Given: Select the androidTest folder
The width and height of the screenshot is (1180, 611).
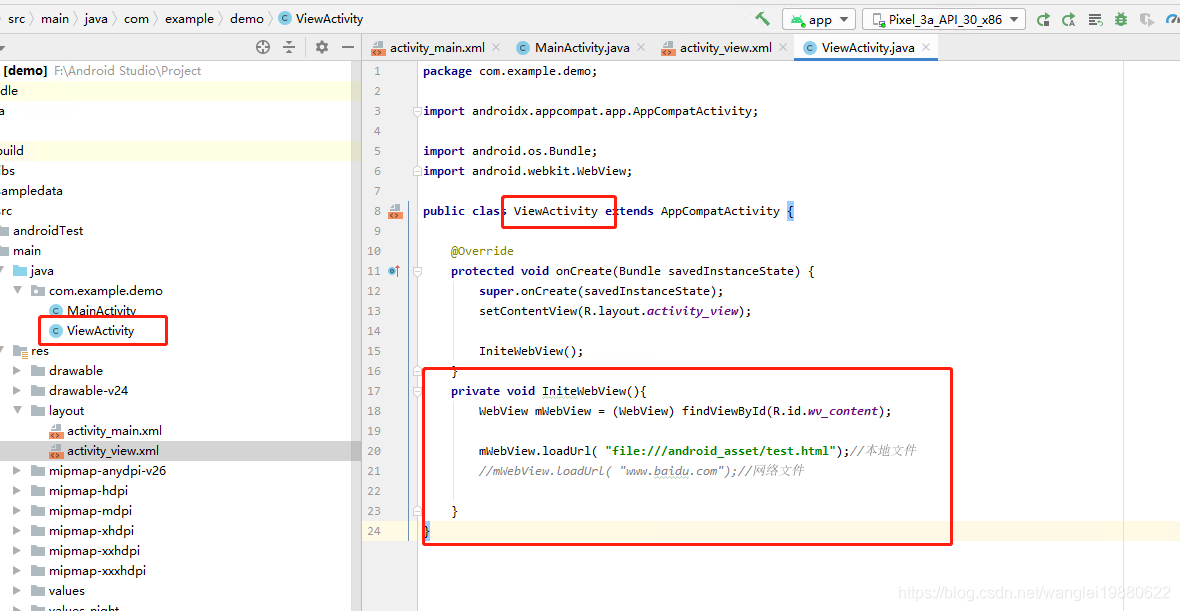Looking at the screenshot, I should [48, 231].
